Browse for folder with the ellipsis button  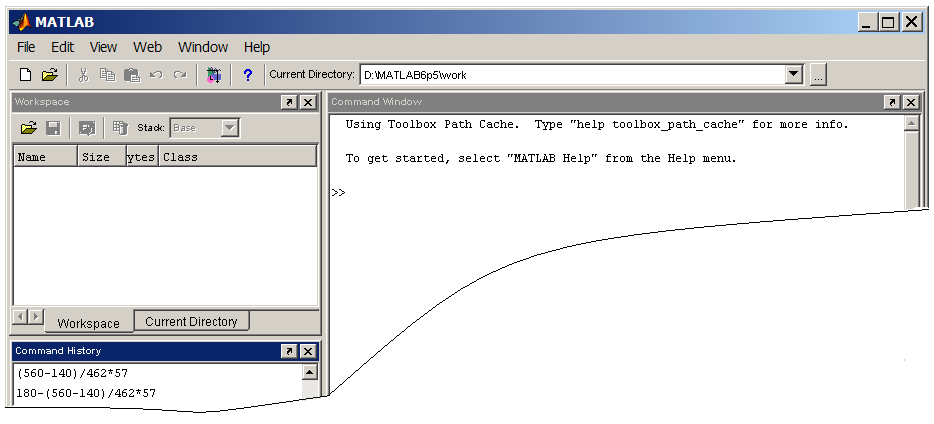(x=818, y=75)
